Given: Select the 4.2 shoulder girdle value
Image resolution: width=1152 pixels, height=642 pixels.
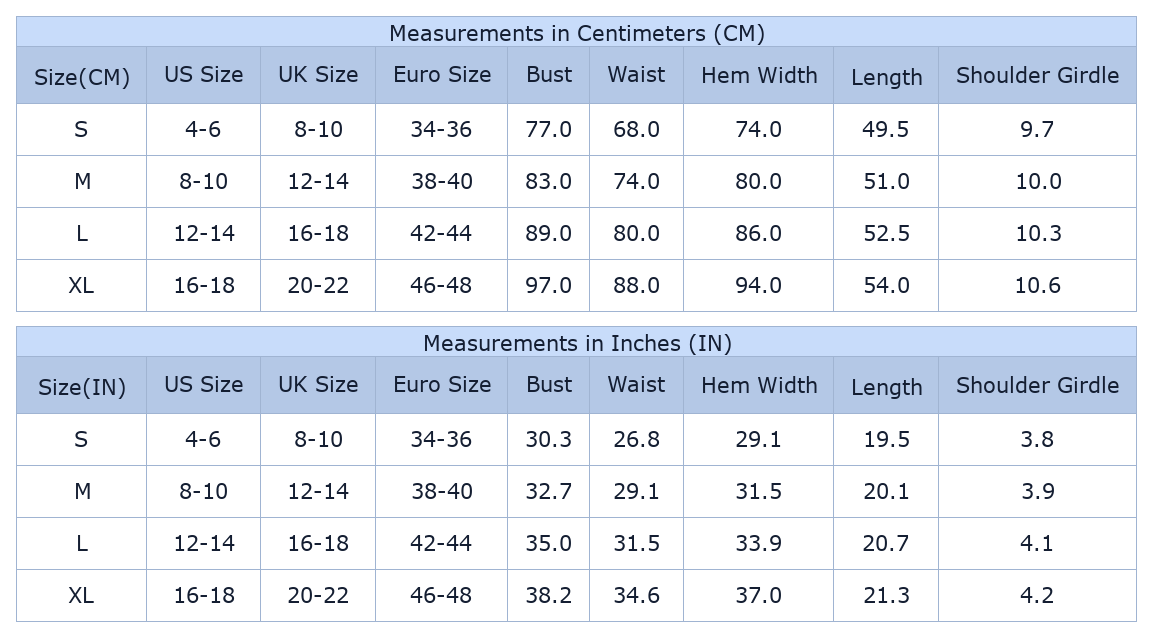Looking at the screenshot, I should click(x=1037, y=595).
